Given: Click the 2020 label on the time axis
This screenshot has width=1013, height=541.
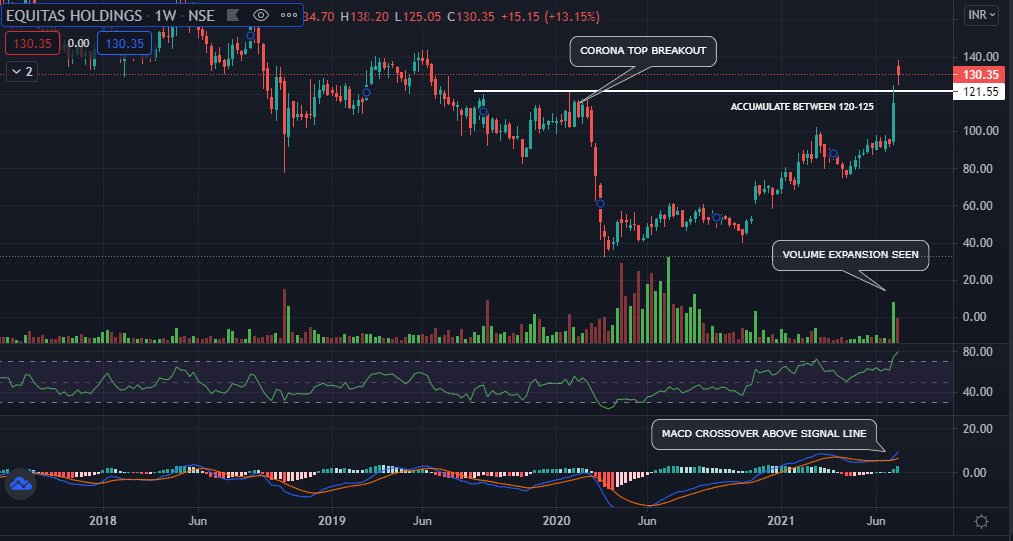Looking at the screenshot, I should (x=557, y=520).
